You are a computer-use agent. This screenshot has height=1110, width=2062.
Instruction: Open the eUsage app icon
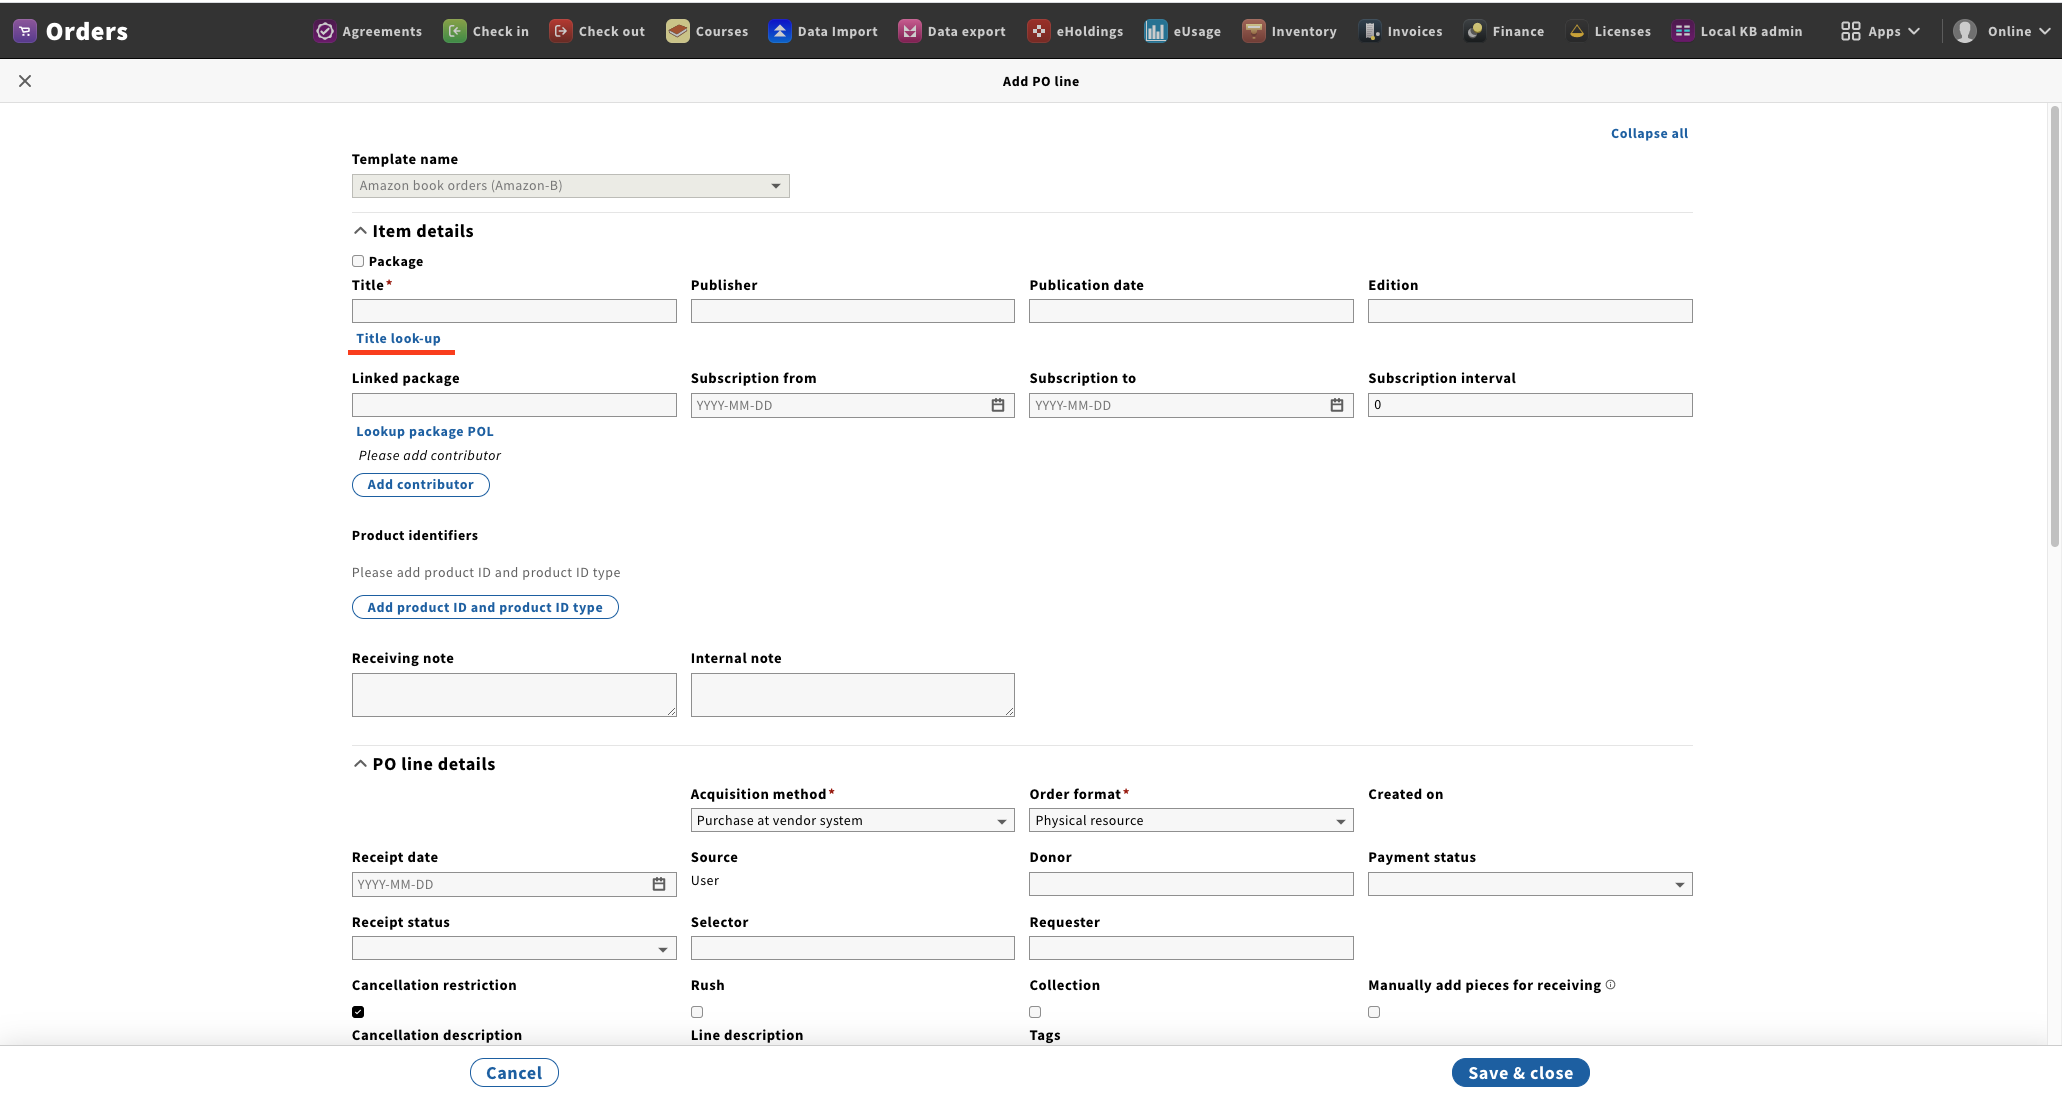[1156, 31]
